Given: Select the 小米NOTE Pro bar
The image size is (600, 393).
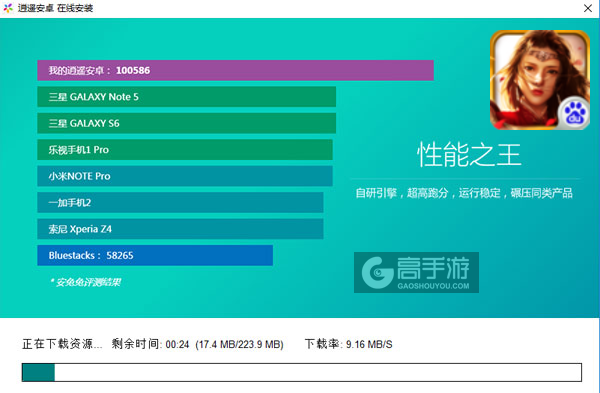Looking at the screenshot, I should [x=185, y=176].
